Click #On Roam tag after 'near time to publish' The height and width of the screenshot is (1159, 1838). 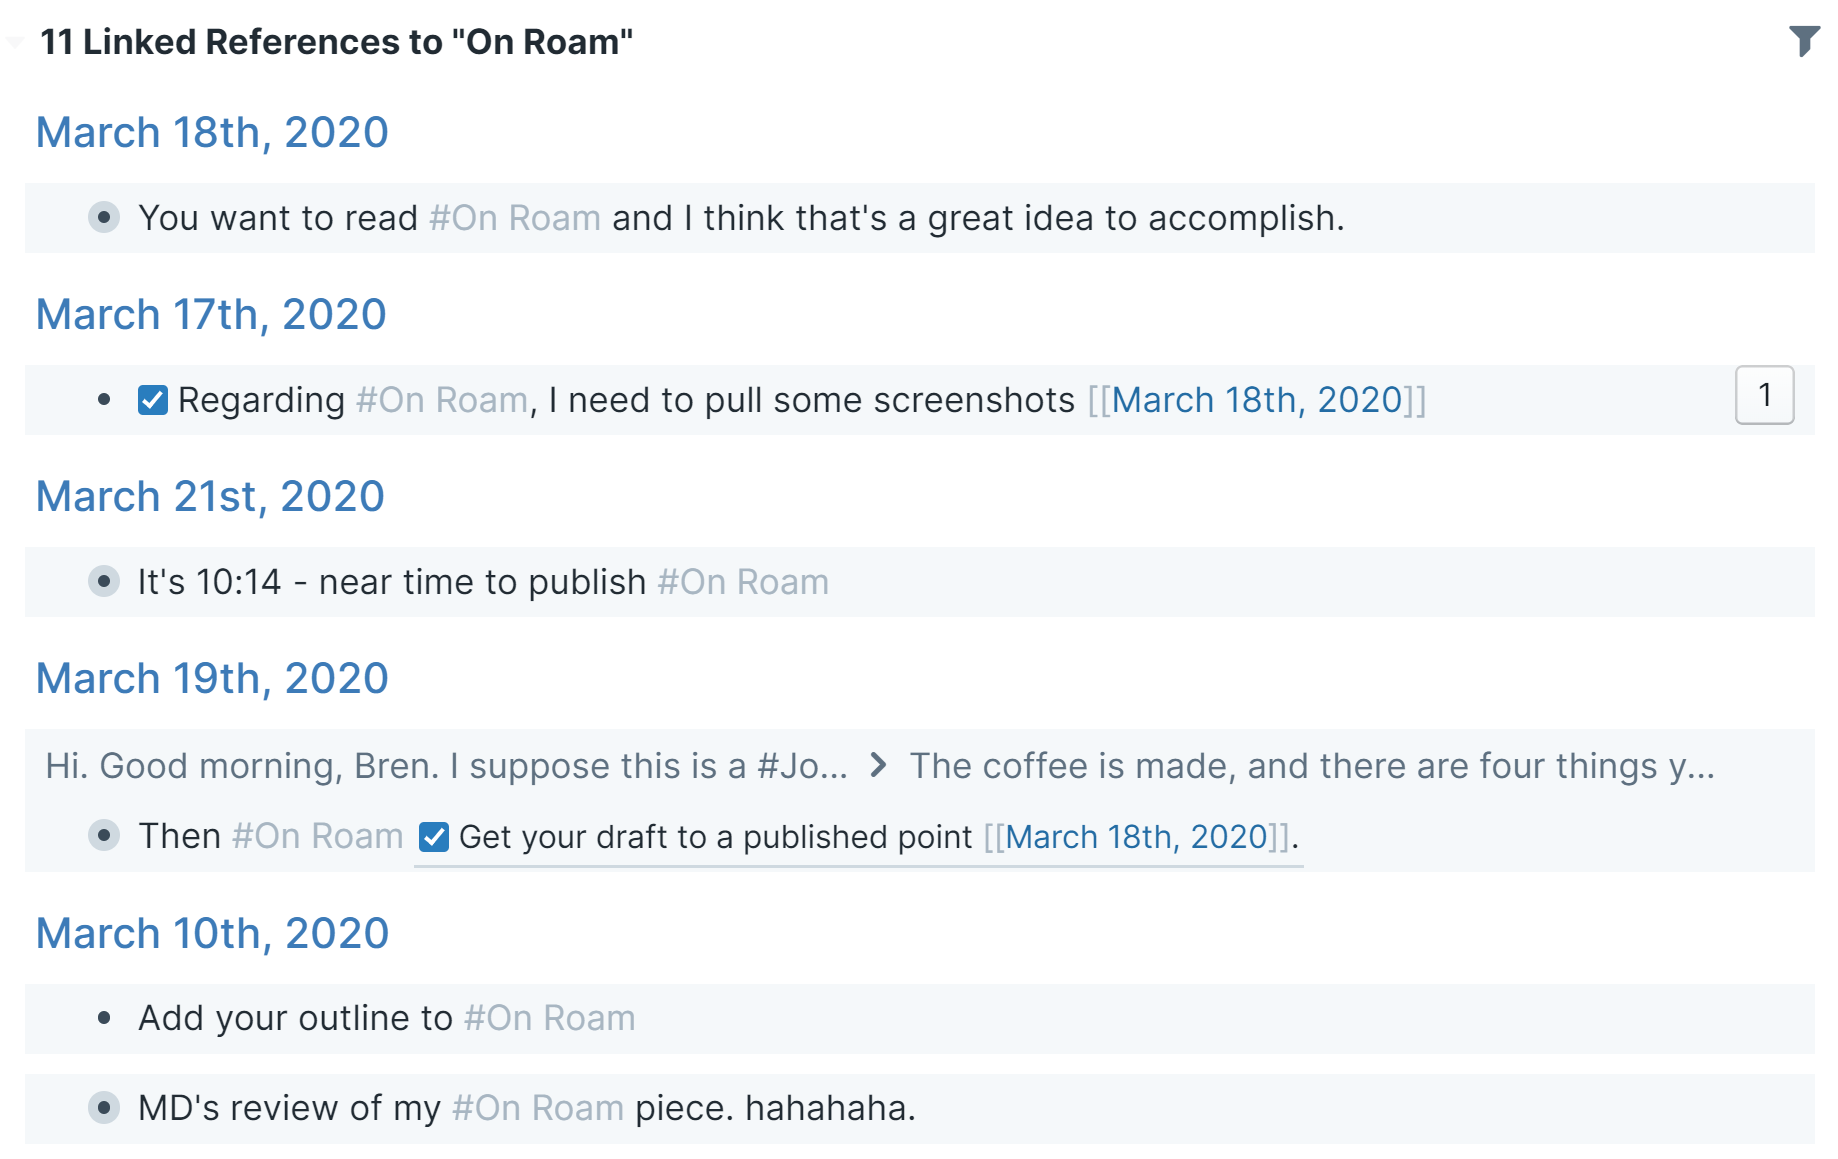pos(743,582)
